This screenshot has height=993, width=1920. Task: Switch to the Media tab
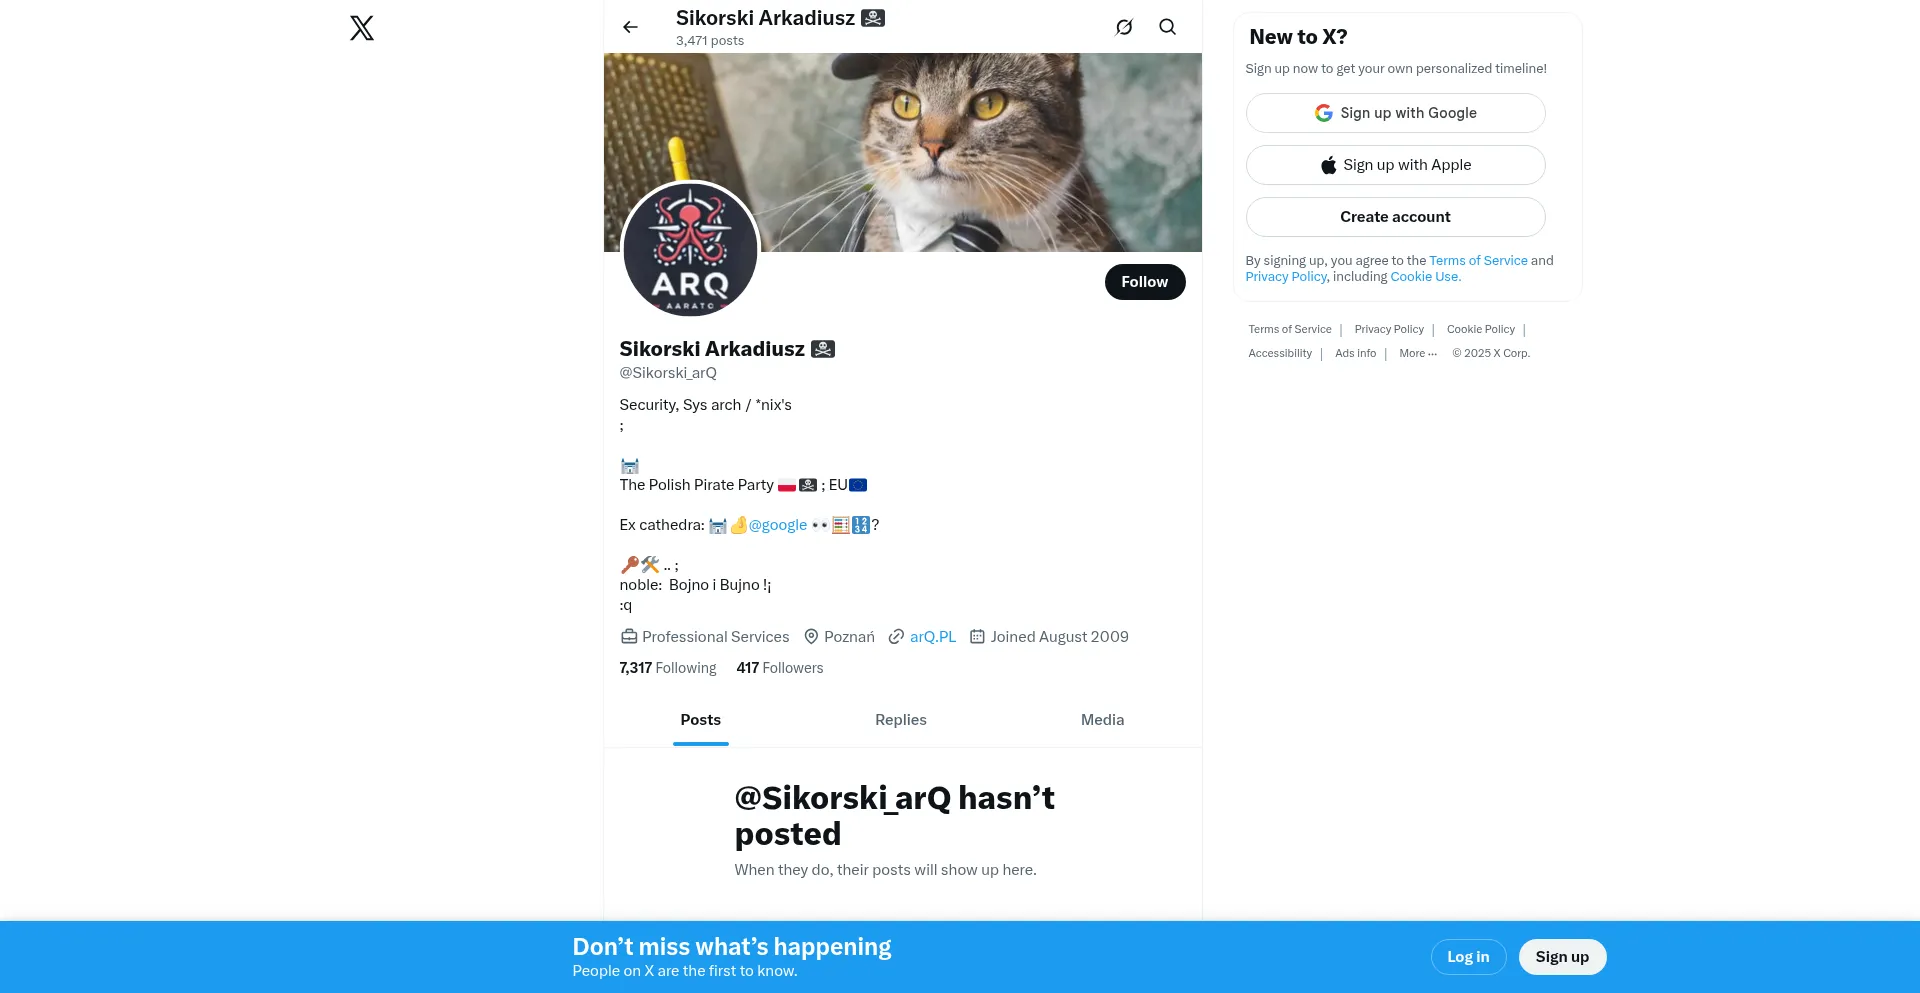pos(1102,720)
